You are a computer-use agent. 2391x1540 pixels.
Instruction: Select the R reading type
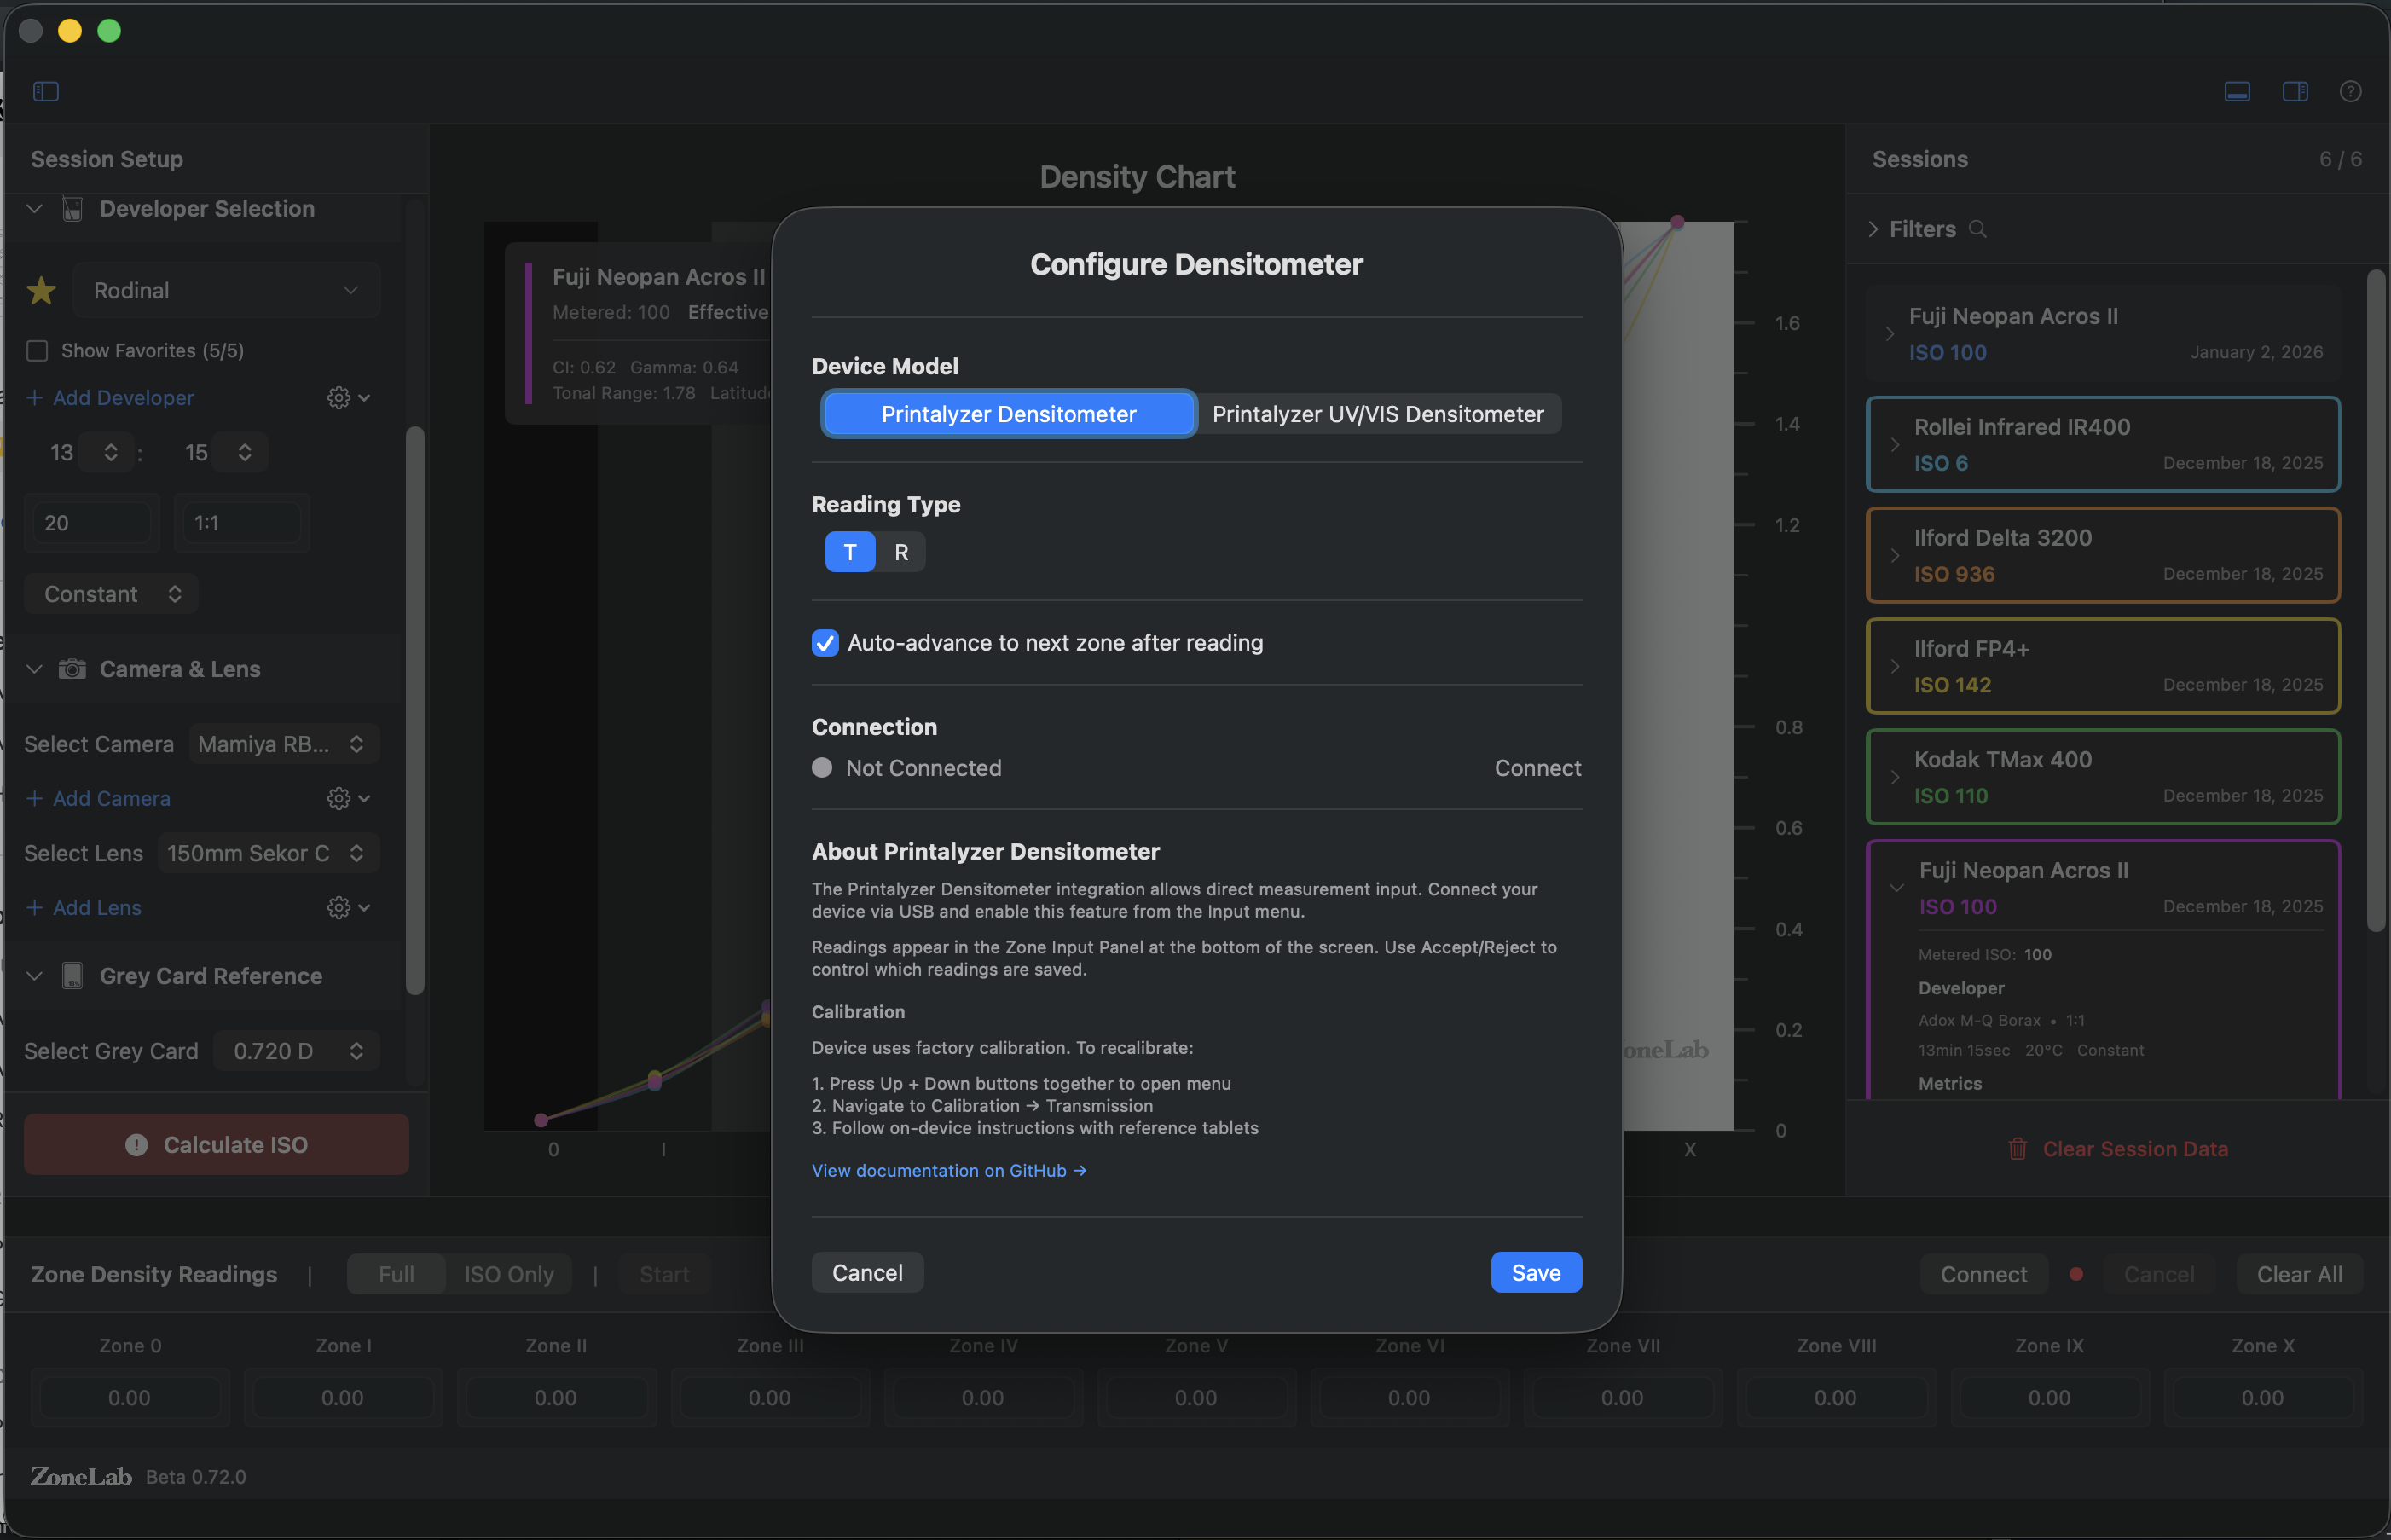pyautogui.click(x=901, y=552)
